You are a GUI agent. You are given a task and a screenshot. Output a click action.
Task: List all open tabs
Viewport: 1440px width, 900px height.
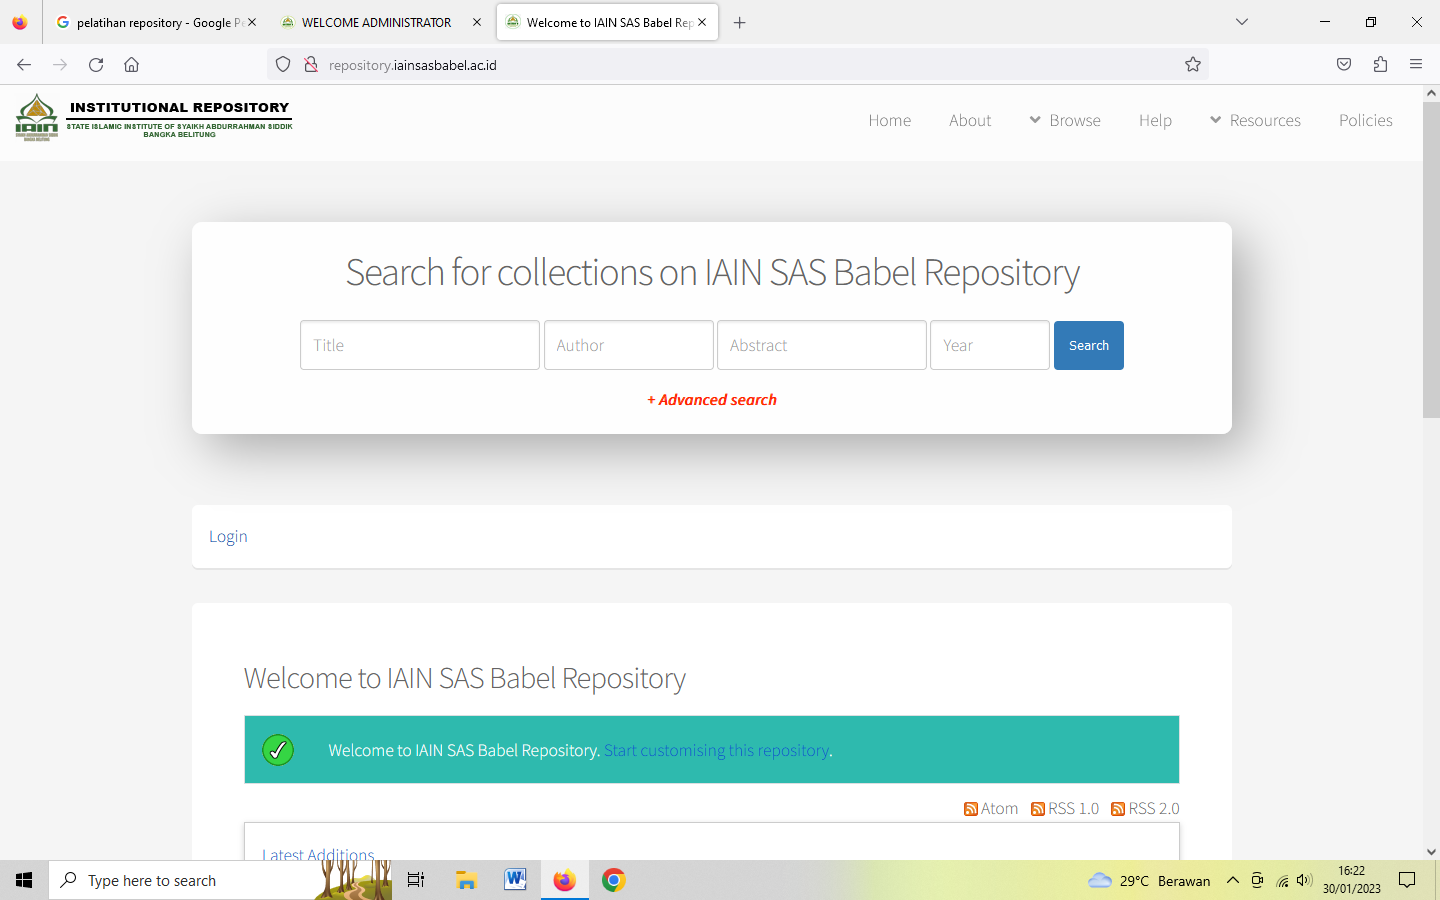point(1242,22)
